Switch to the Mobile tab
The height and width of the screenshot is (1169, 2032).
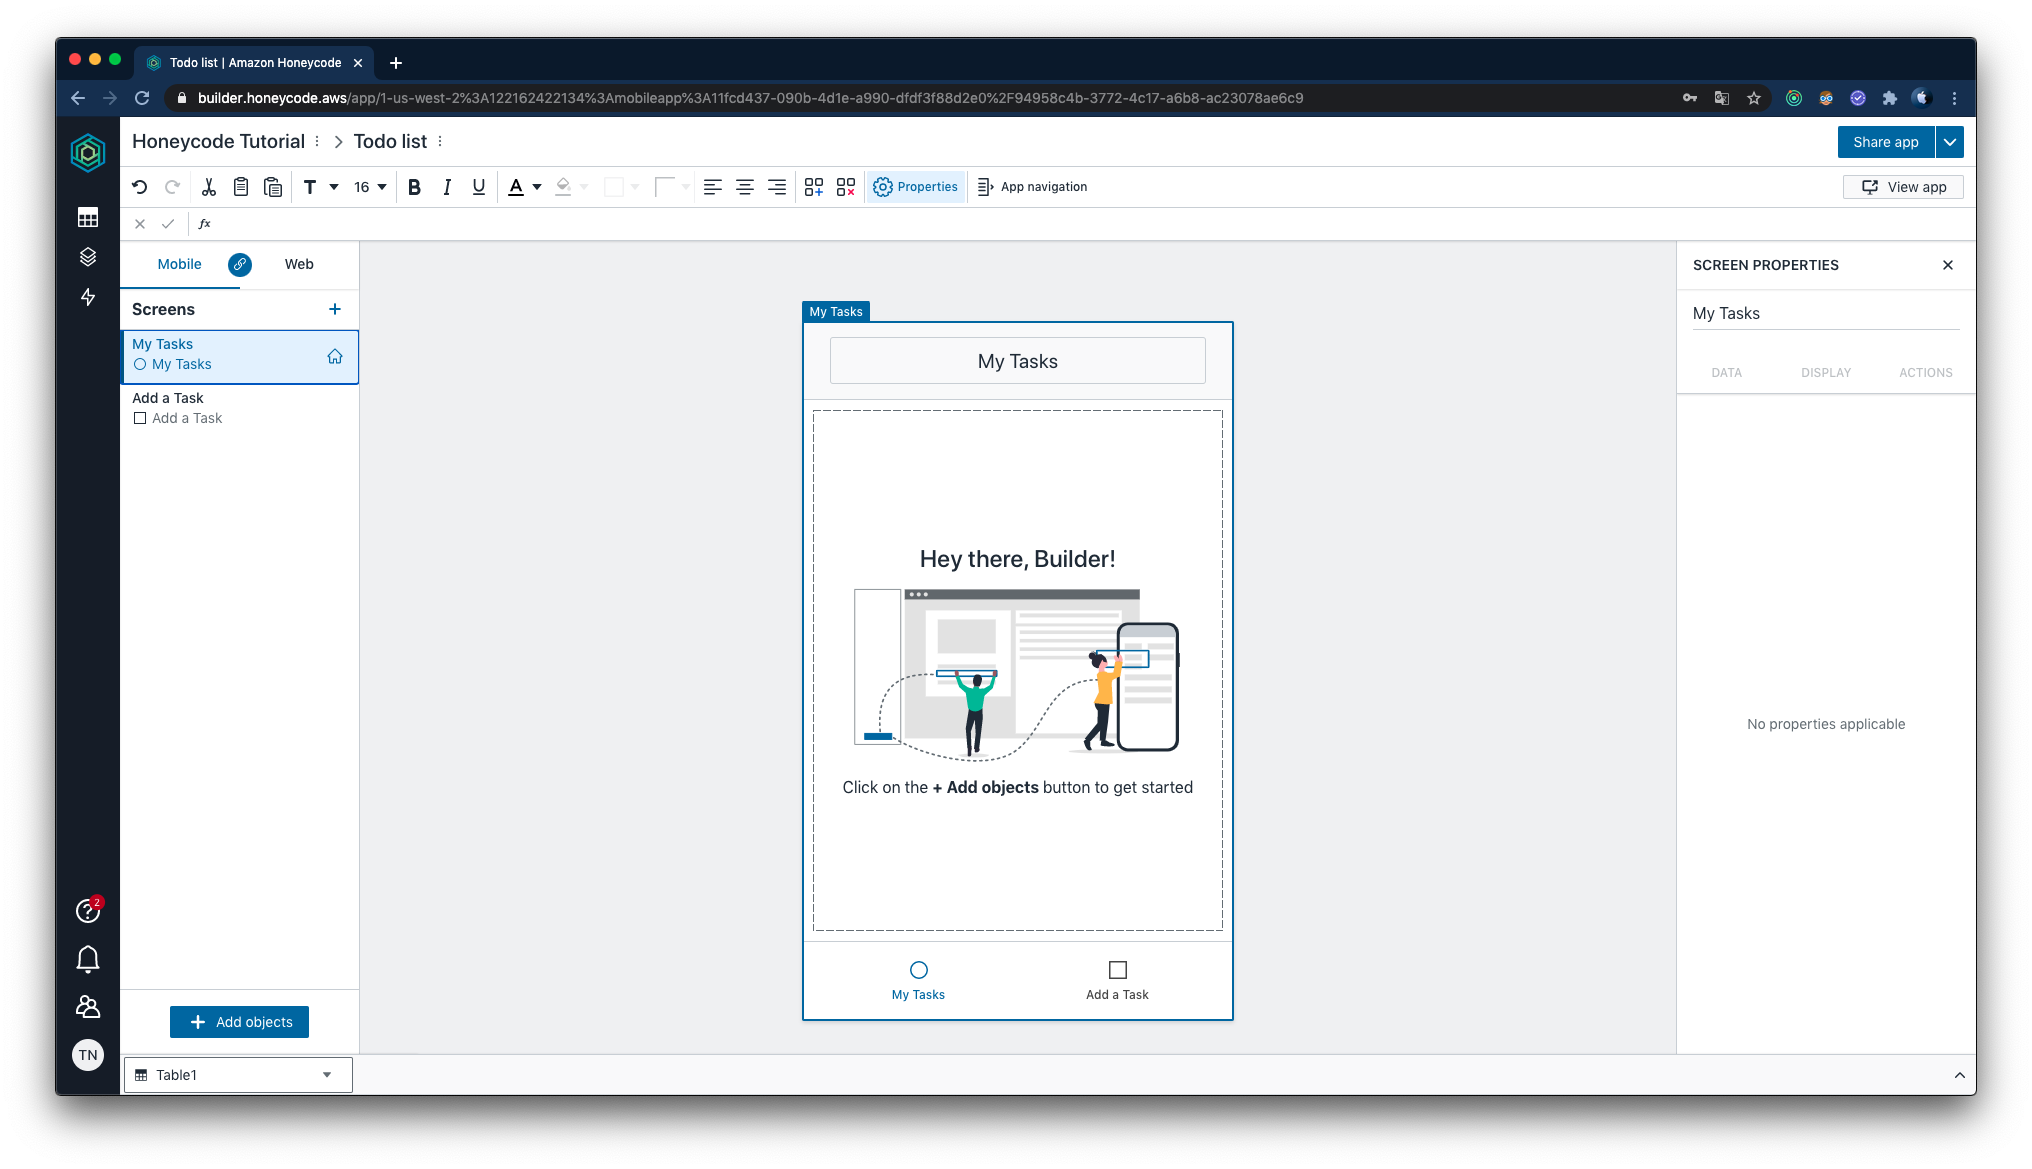pos(179,264)
